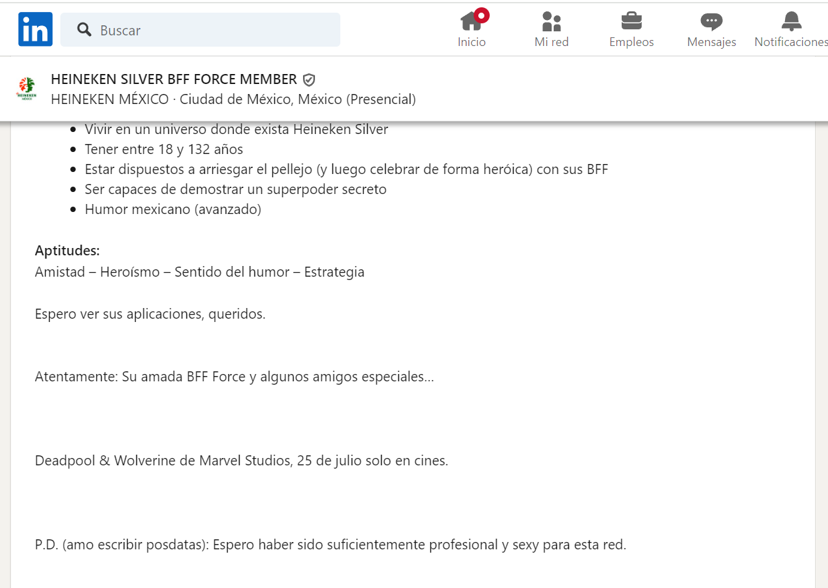Open the Empleos briefcase icon
This screenshot has width=828, height=588.
(x=631, y=21)
